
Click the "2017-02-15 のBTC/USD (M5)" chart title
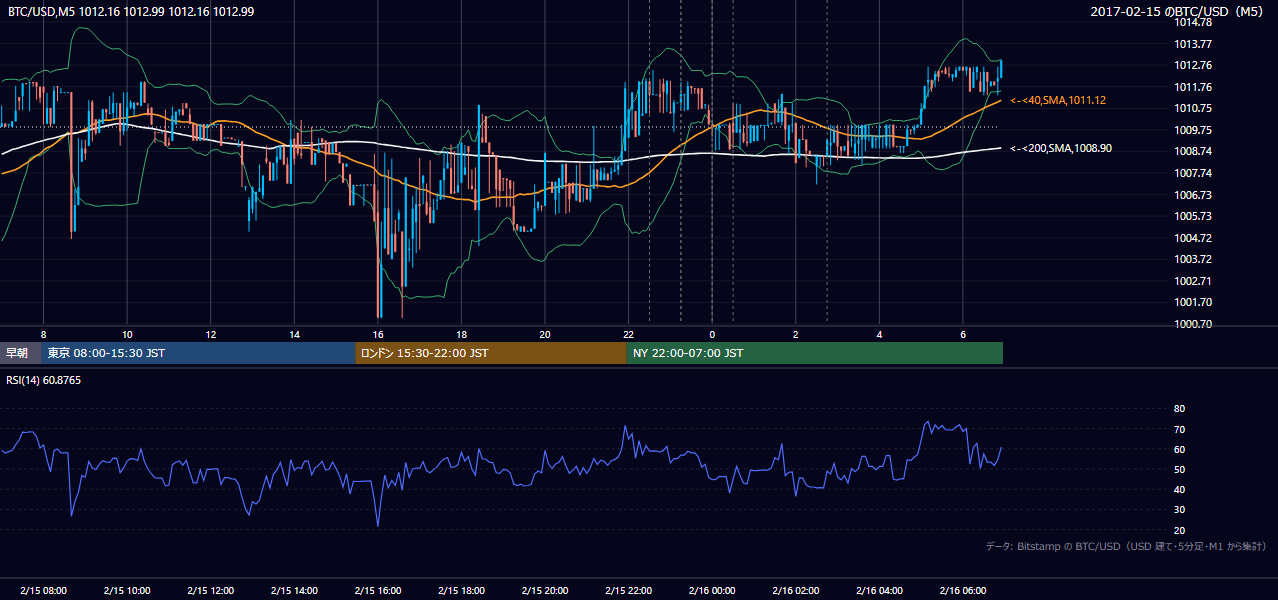tap(1177, 11)
